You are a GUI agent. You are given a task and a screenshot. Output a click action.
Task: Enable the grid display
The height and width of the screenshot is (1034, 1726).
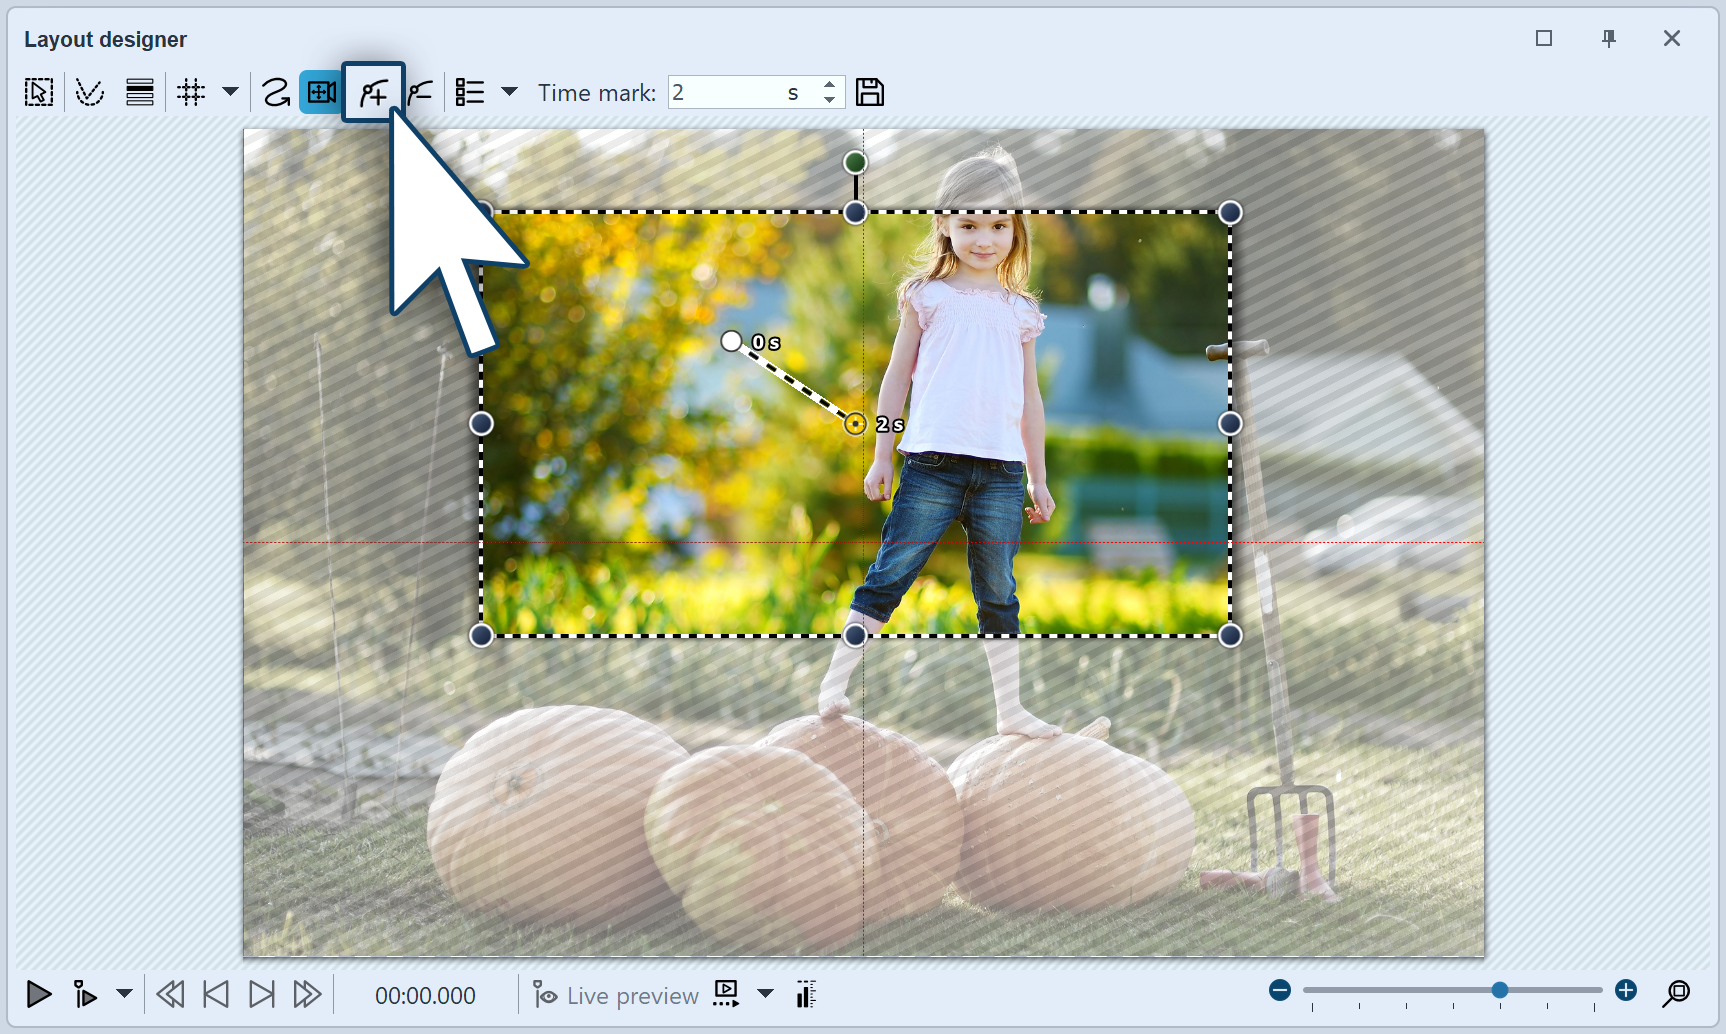tap(192, 92)
